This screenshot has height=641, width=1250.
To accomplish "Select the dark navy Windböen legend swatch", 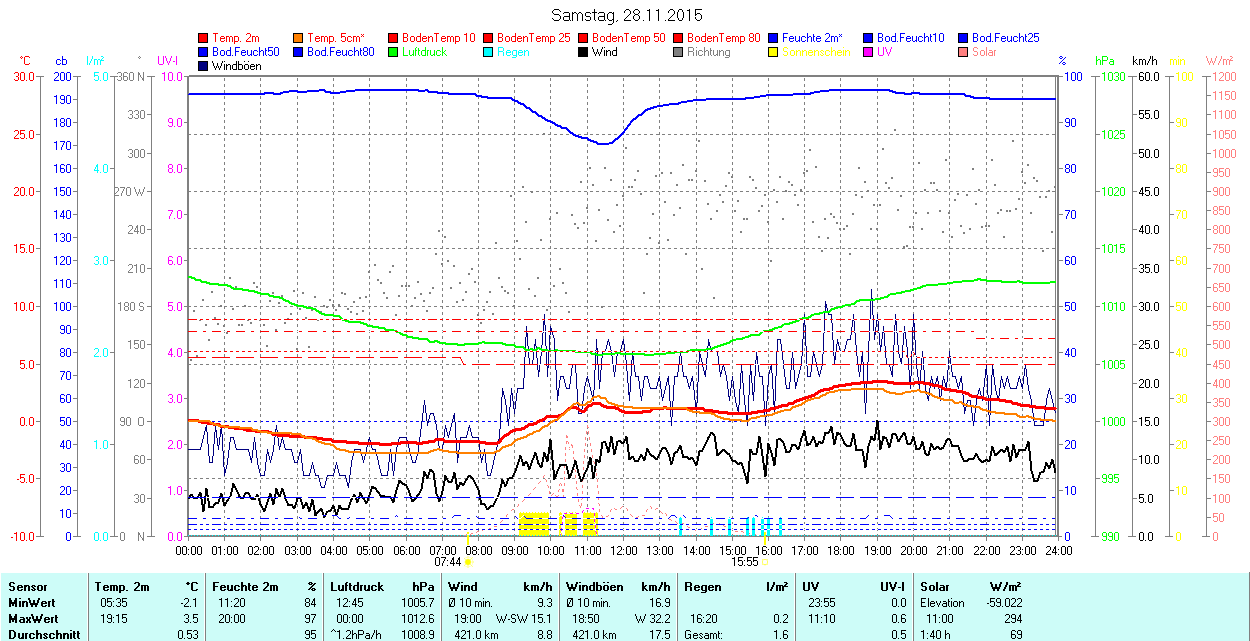I will point(204,66).
